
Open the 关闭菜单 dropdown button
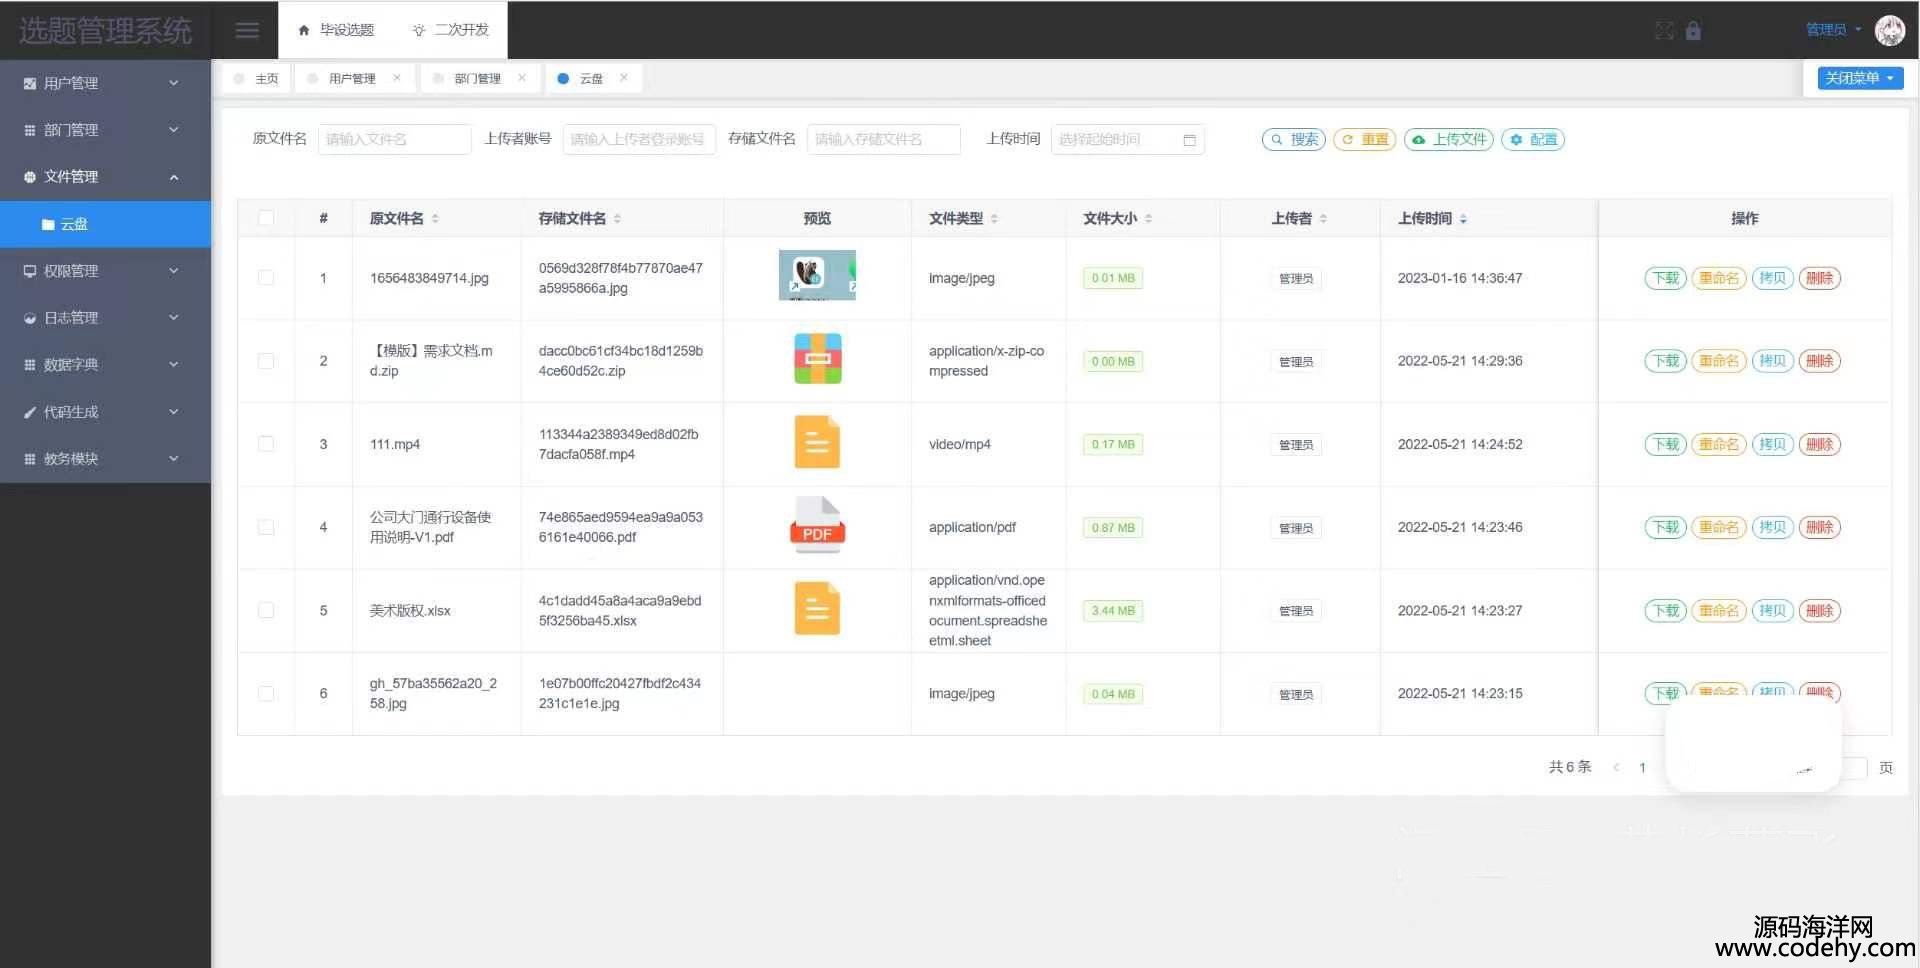click(x=1860, y=78)
